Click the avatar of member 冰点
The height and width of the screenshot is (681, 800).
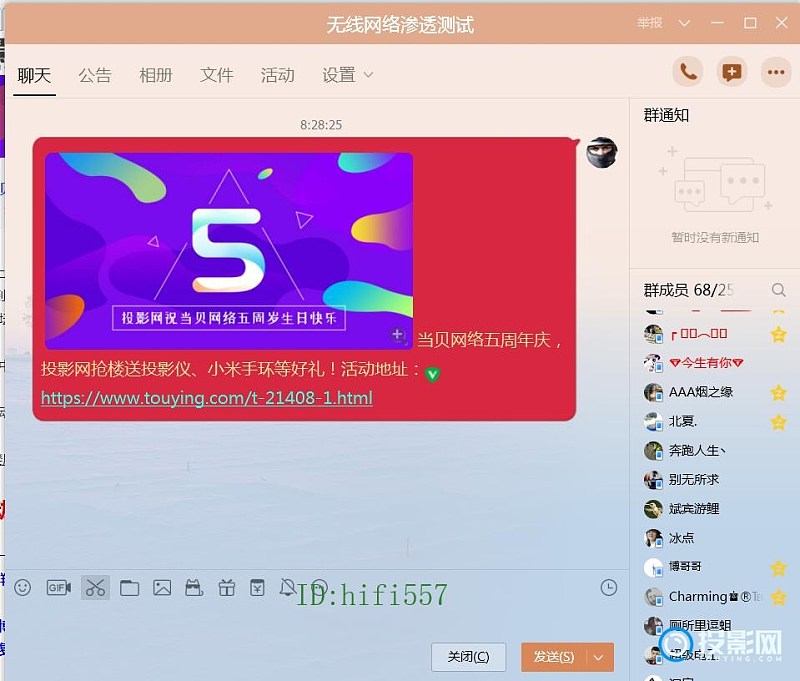(654, 538)
